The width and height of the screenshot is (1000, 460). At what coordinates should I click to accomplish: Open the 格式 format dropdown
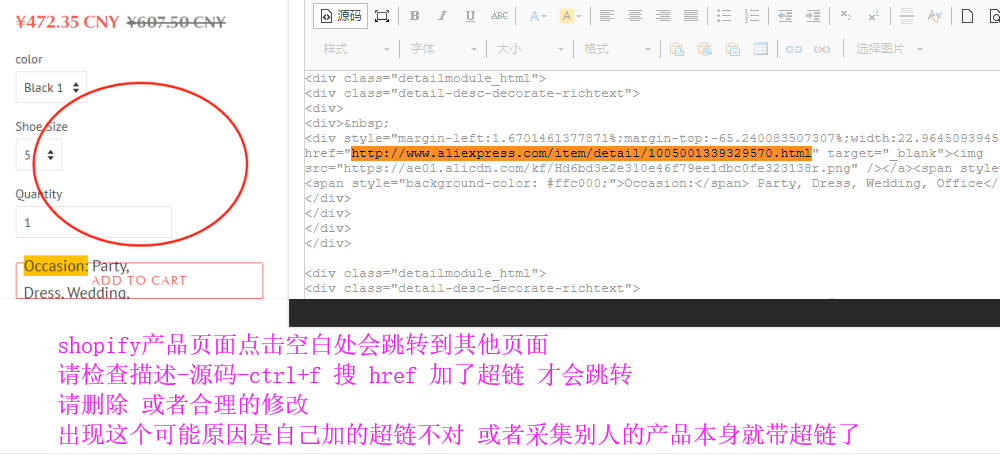pyautogui.click(x=617, y=49)
